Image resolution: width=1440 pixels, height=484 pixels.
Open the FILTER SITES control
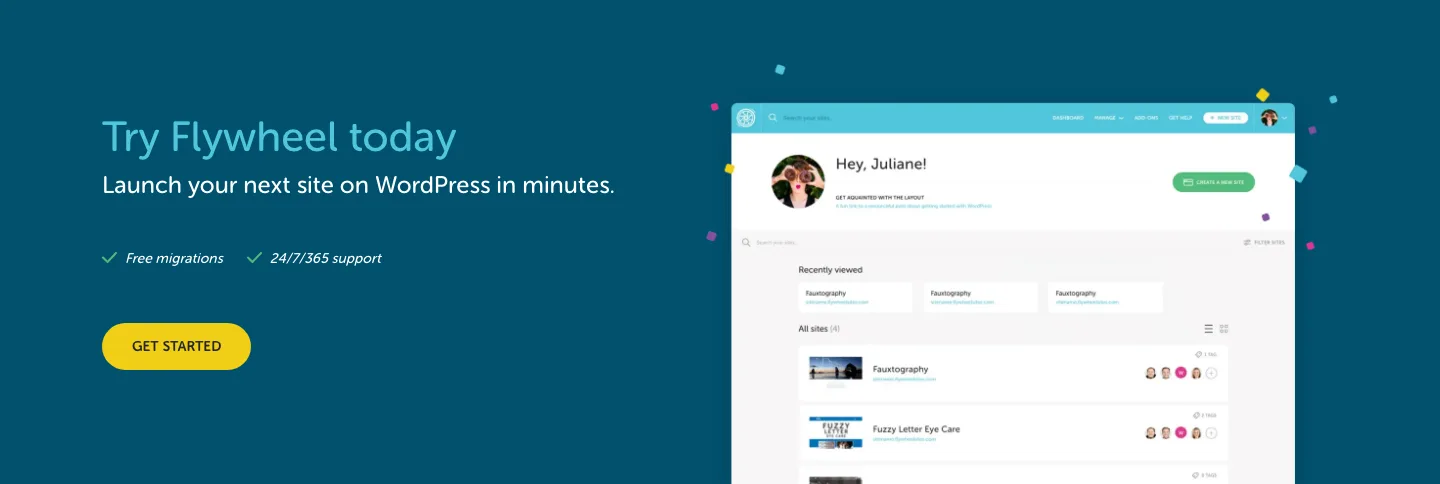[1264, 243]
